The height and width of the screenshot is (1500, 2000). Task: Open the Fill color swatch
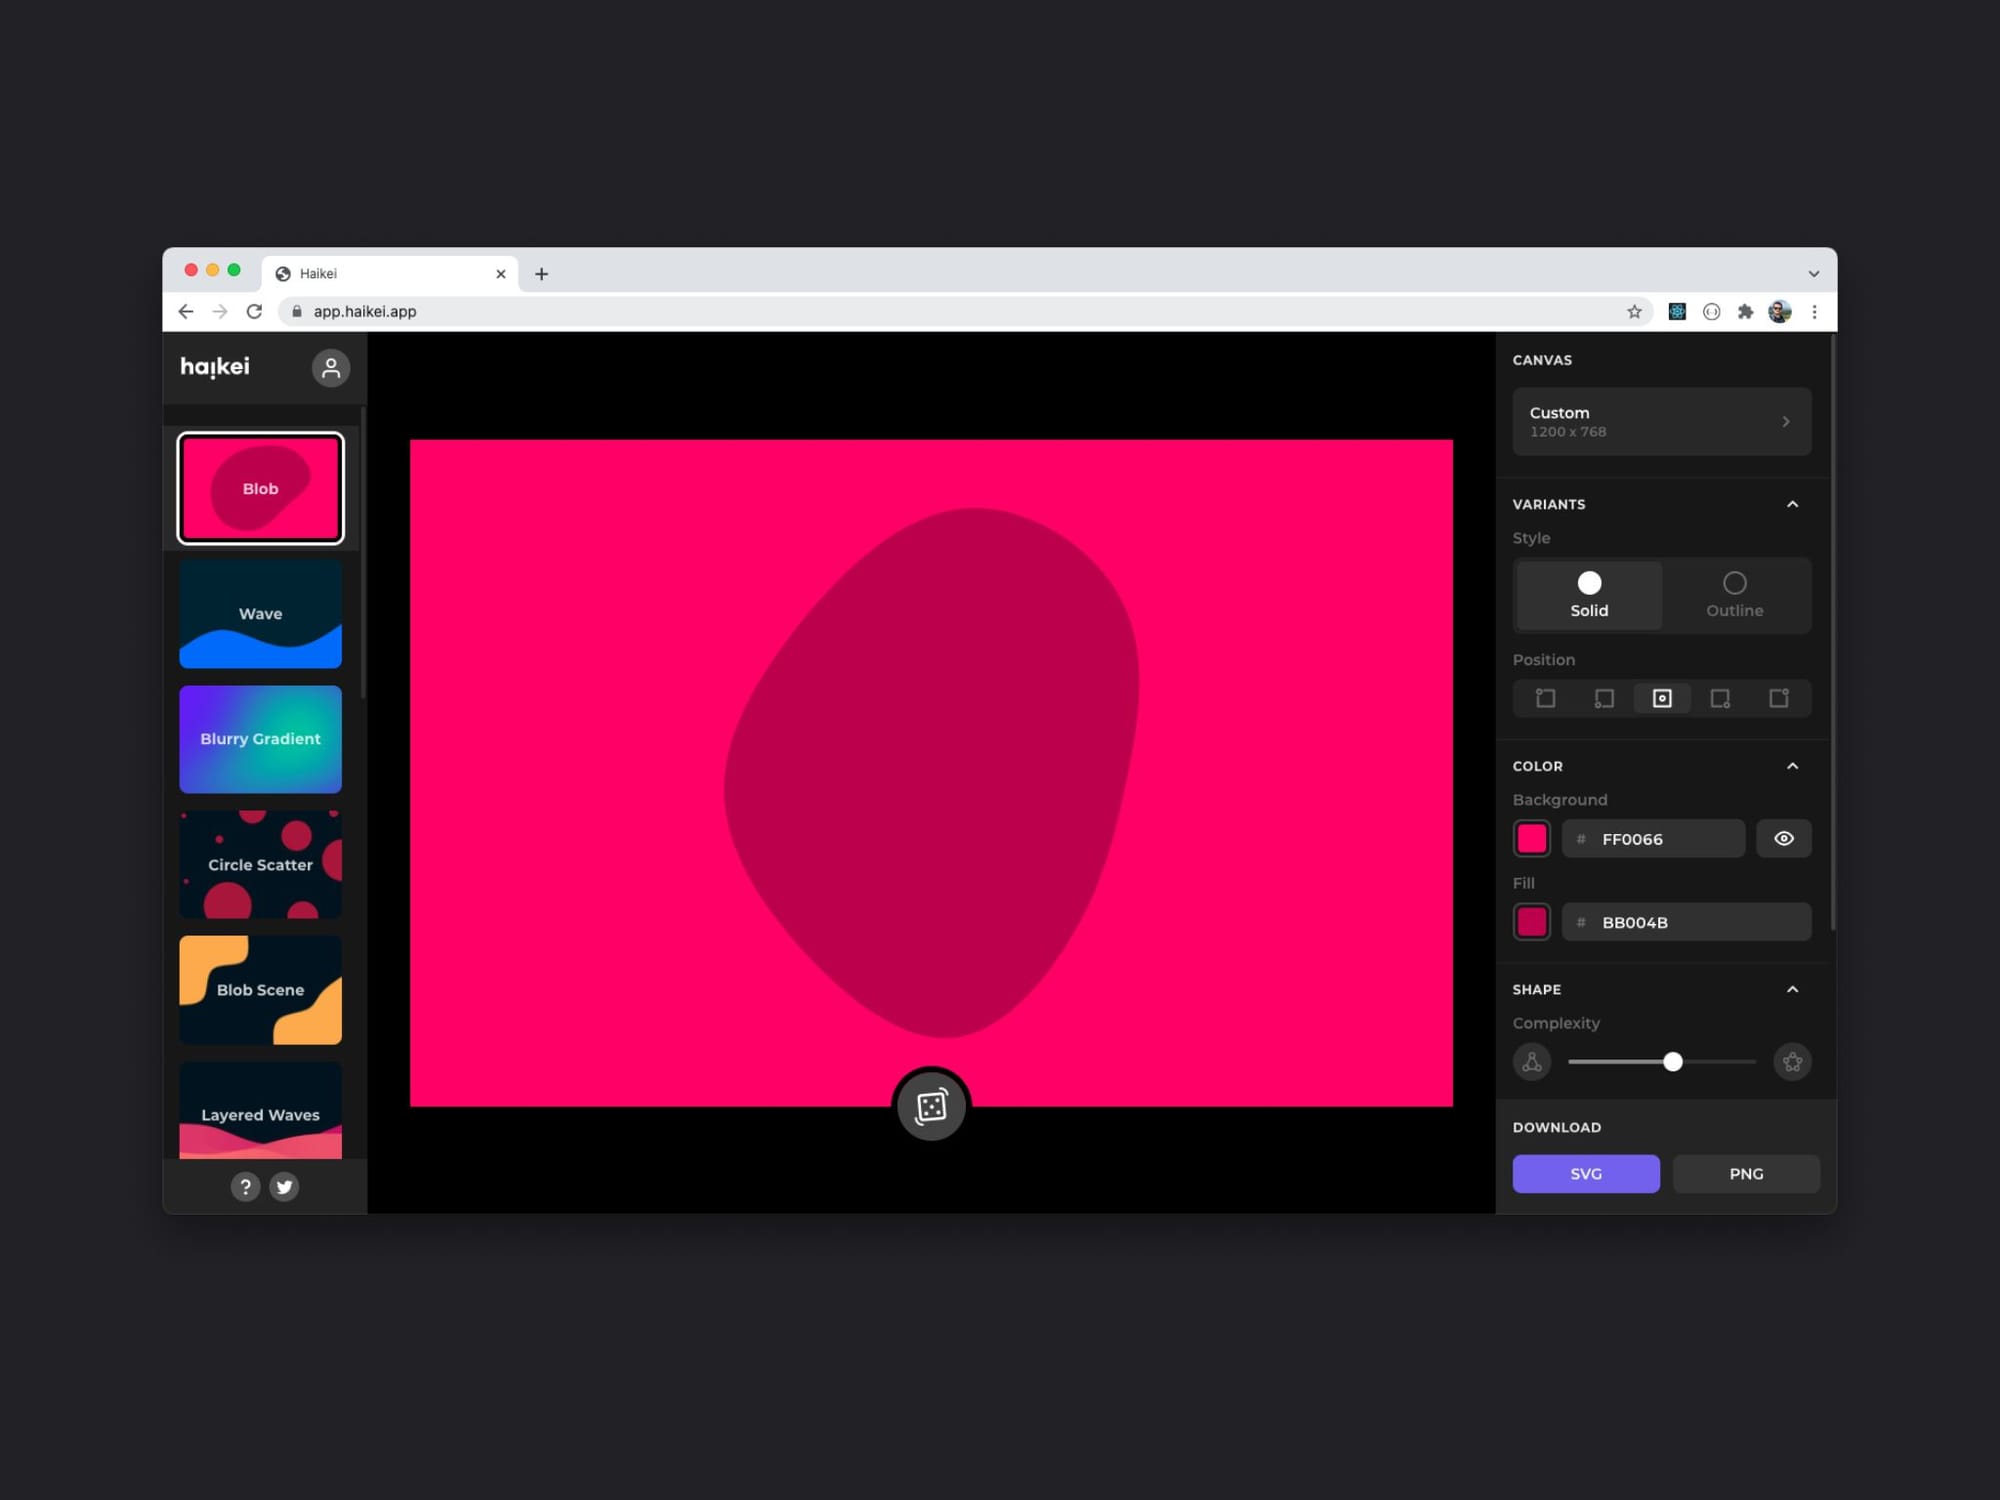point(1532,922)
